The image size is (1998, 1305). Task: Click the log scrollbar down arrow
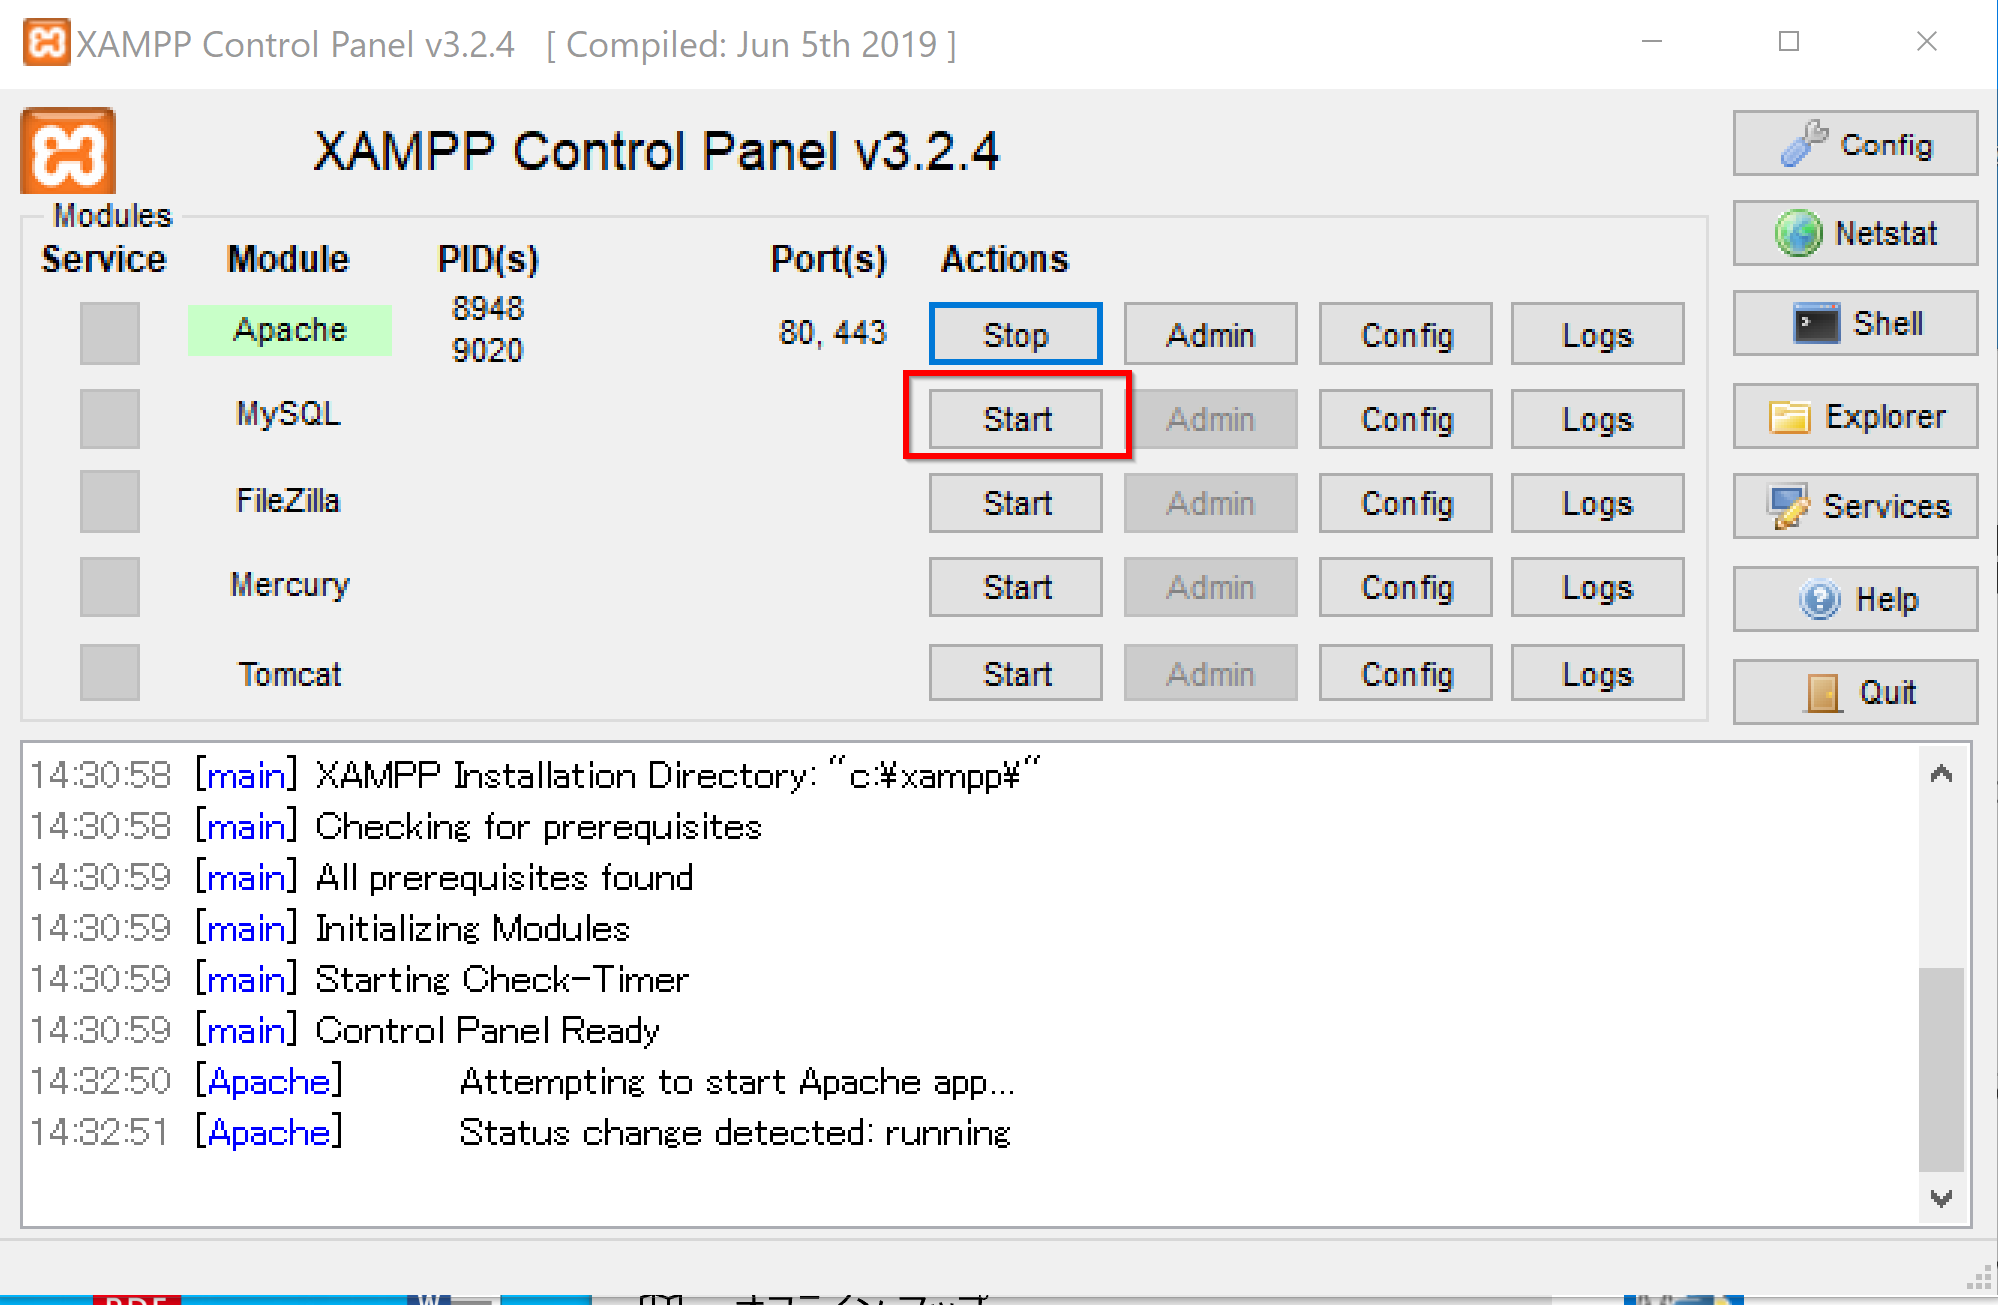[x=1941, y=1198]
